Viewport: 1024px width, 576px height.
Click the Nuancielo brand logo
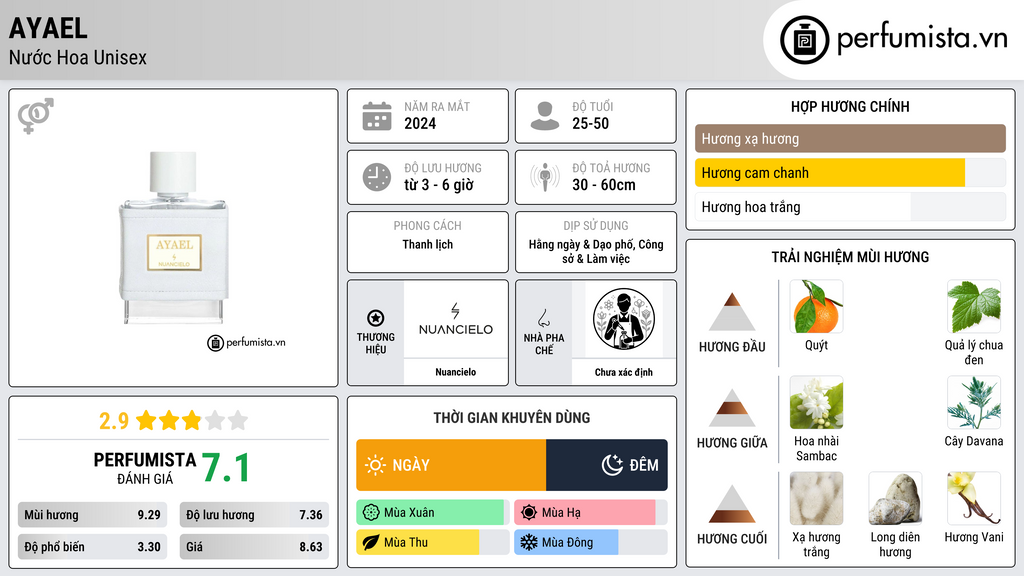click(x=456, y=319)
